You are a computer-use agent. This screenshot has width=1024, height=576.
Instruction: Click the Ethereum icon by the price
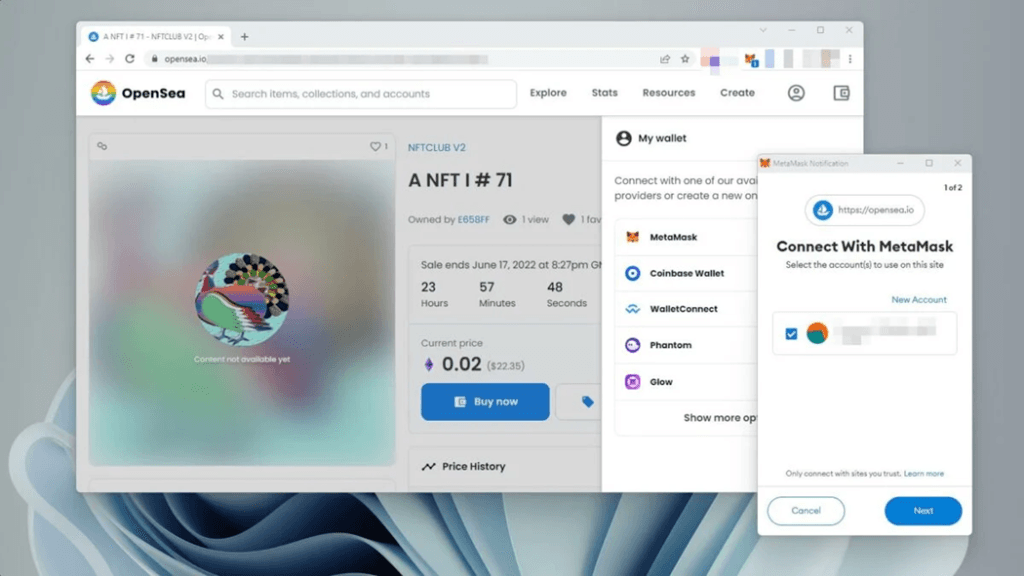(429, 364)
